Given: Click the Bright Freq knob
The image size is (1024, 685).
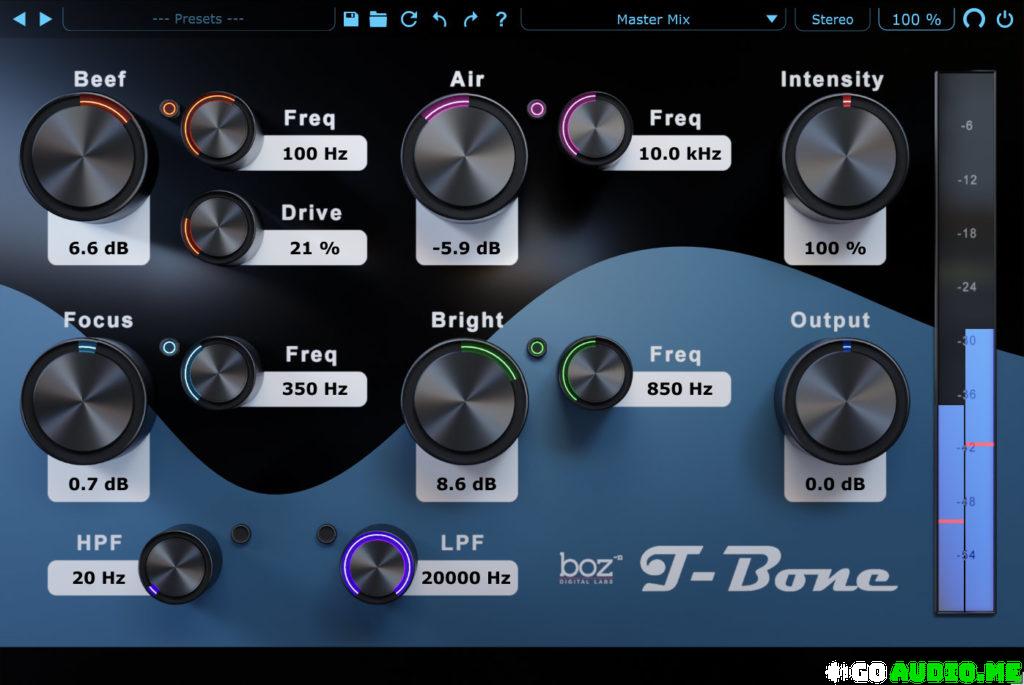Looking at the screenshot, I should [595, 374].
